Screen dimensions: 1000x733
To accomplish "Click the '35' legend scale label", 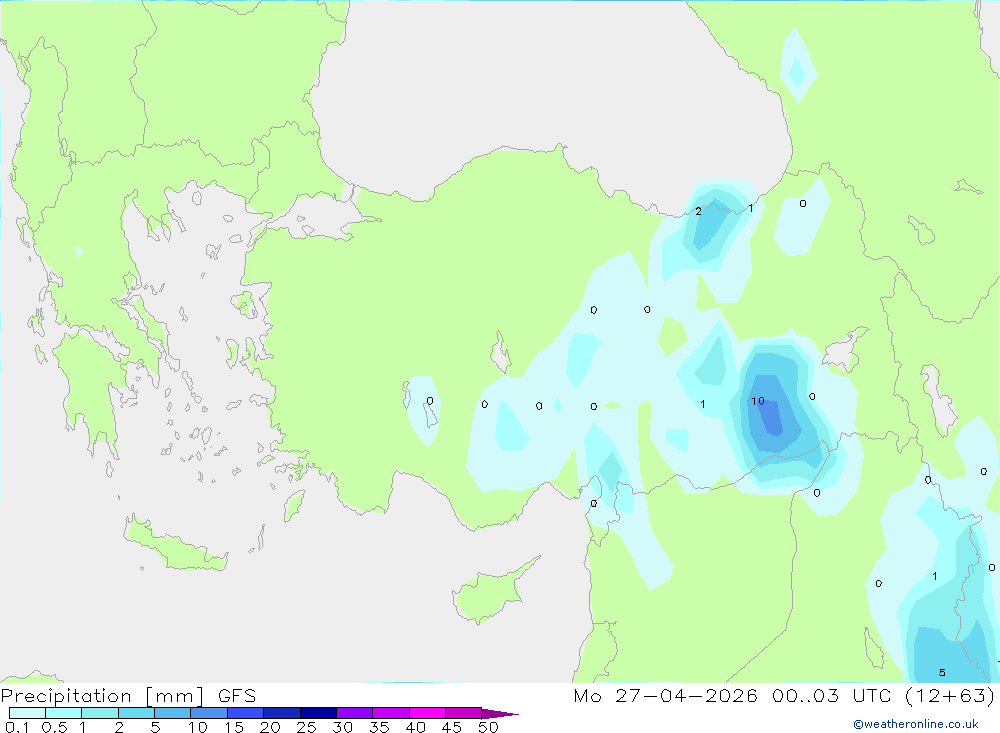I will click(379, 727).
